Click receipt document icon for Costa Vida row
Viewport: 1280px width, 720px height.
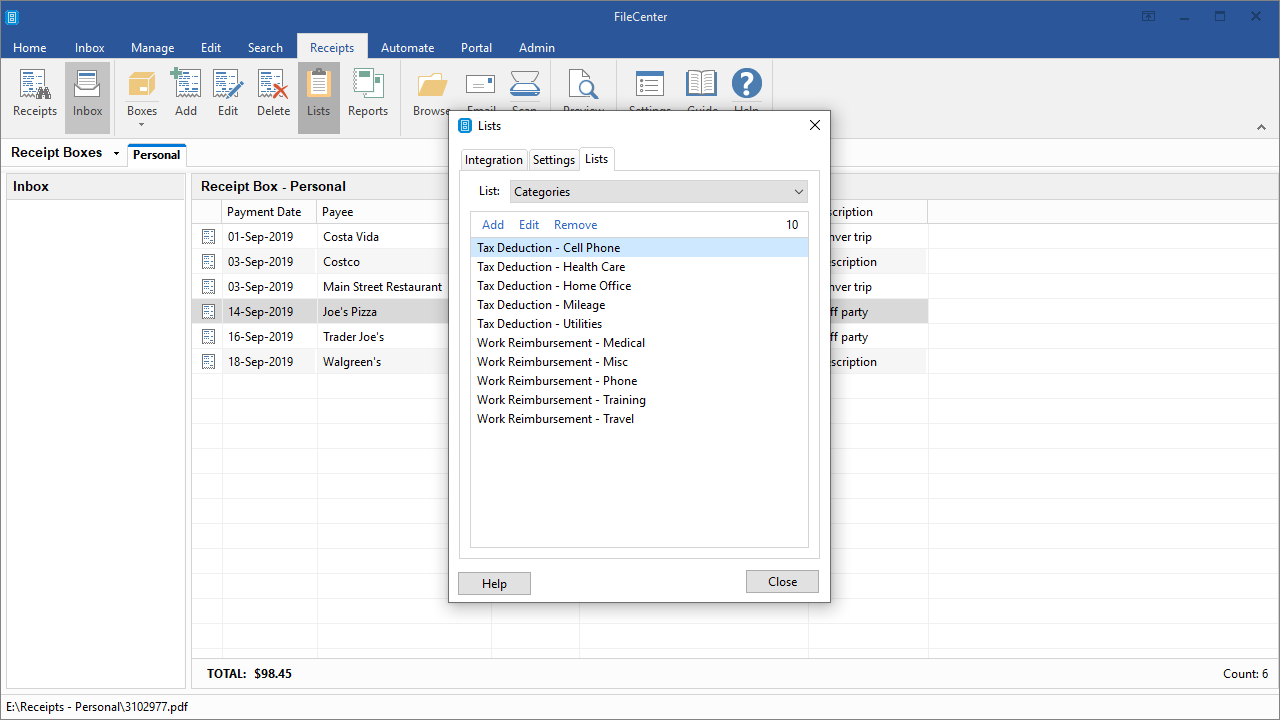(x=208, y=237)
